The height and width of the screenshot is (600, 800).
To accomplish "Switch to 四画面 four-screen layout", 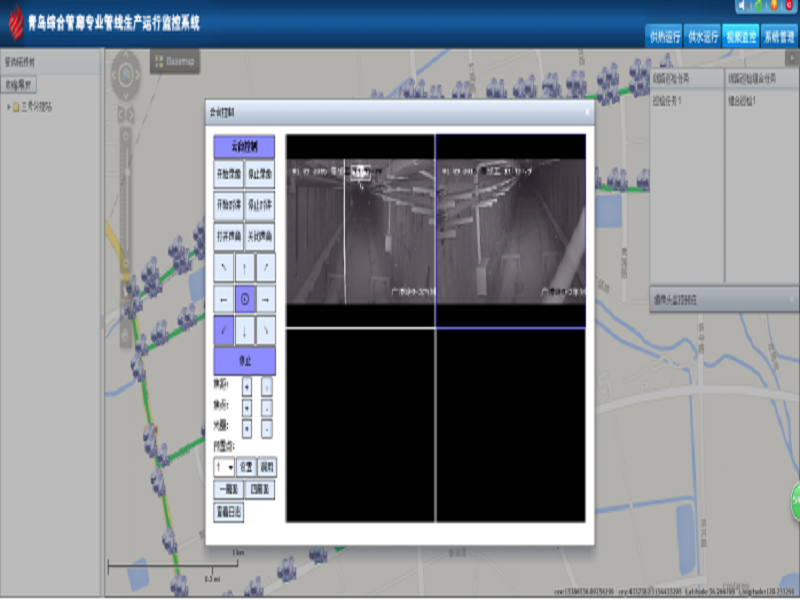I will click(260, 489).
